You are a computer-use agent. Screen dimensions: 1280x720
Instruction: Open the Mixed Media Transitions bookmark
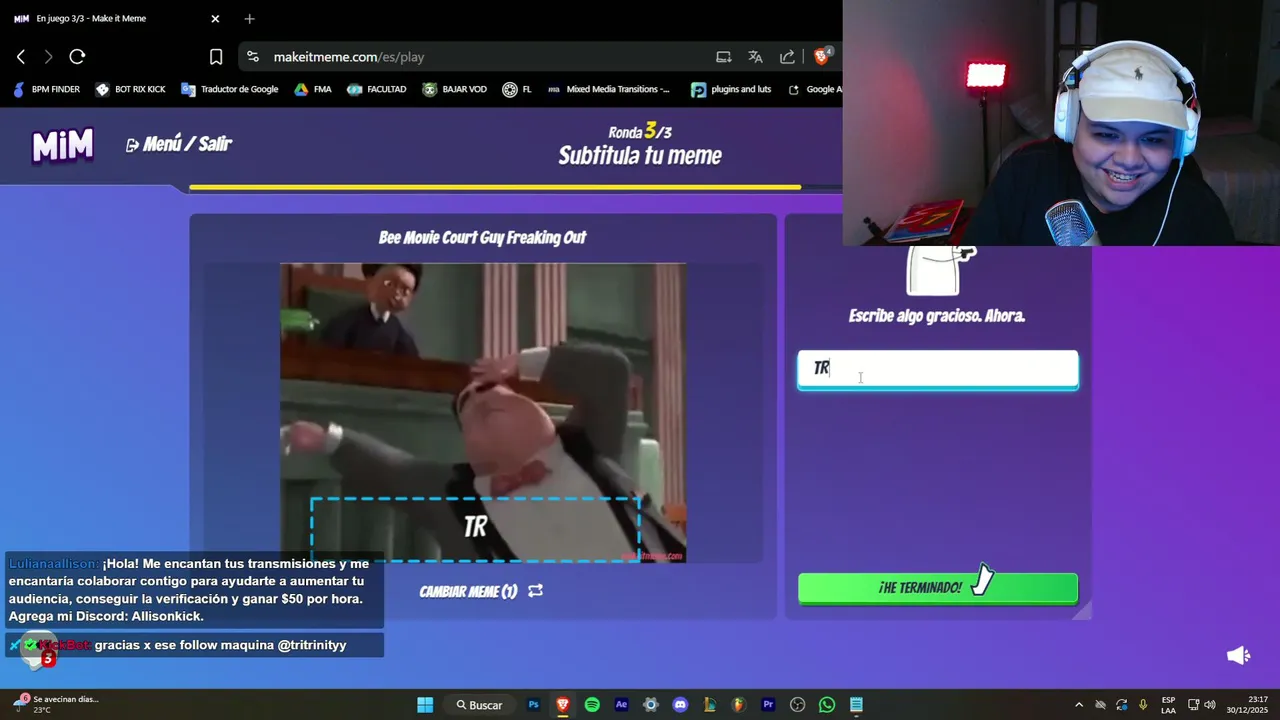point(608,89)
